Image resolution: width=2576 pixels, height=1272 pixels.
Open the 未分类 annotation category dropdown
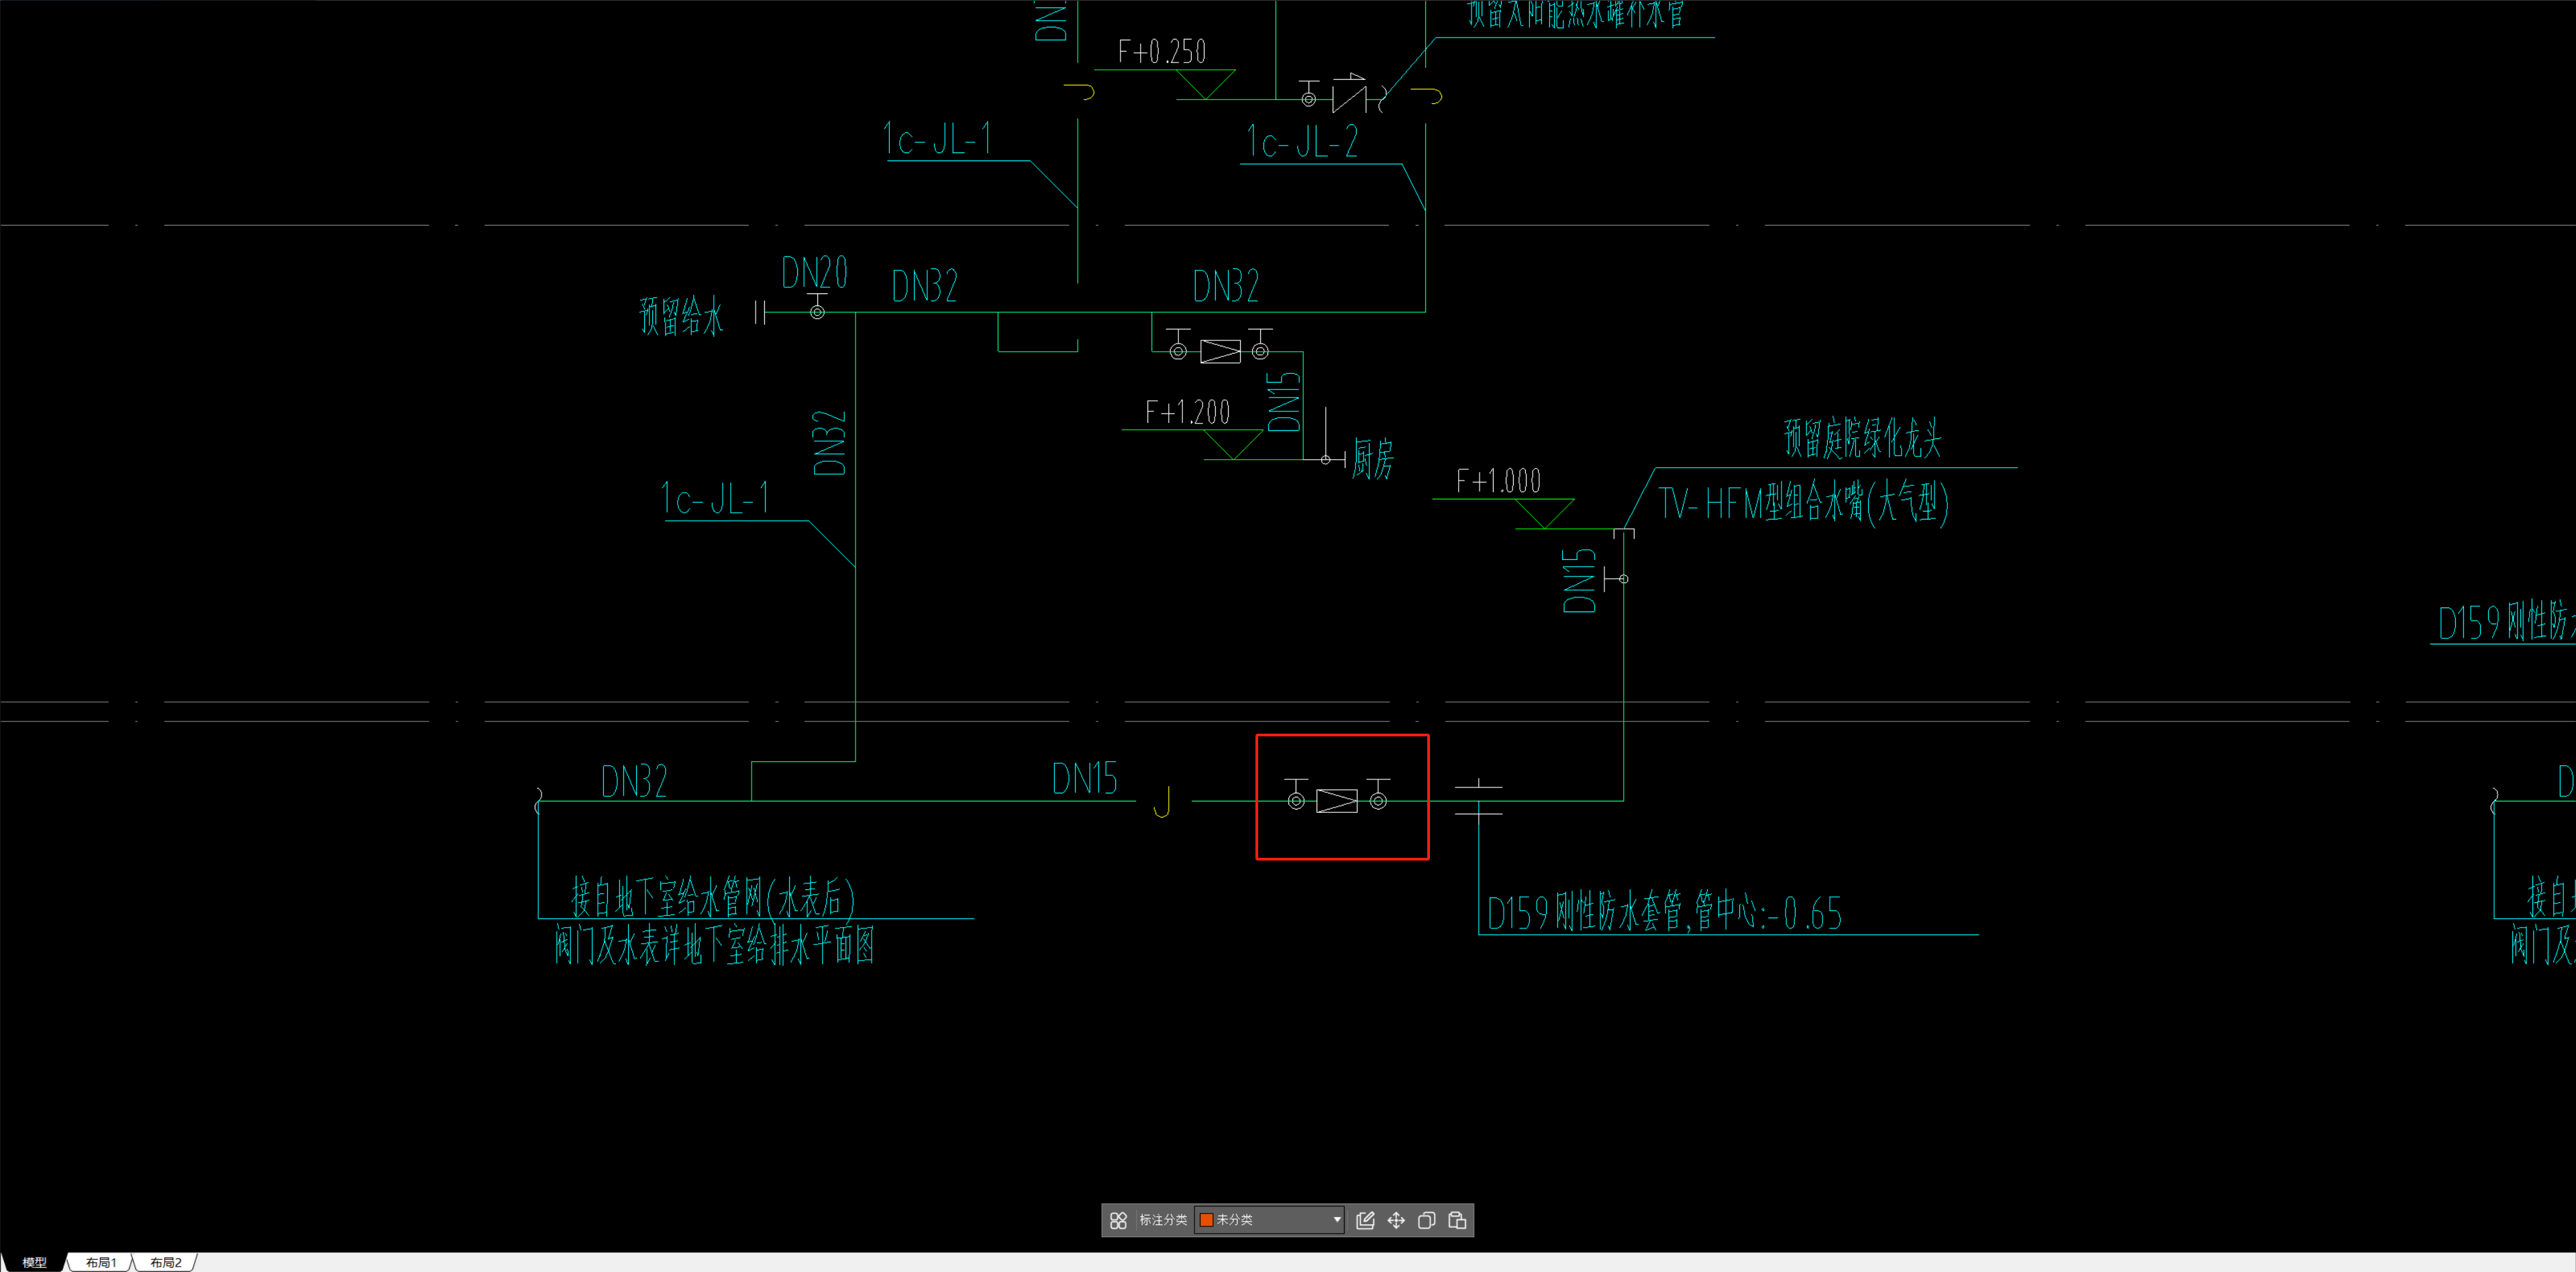click(1269, 1220)
